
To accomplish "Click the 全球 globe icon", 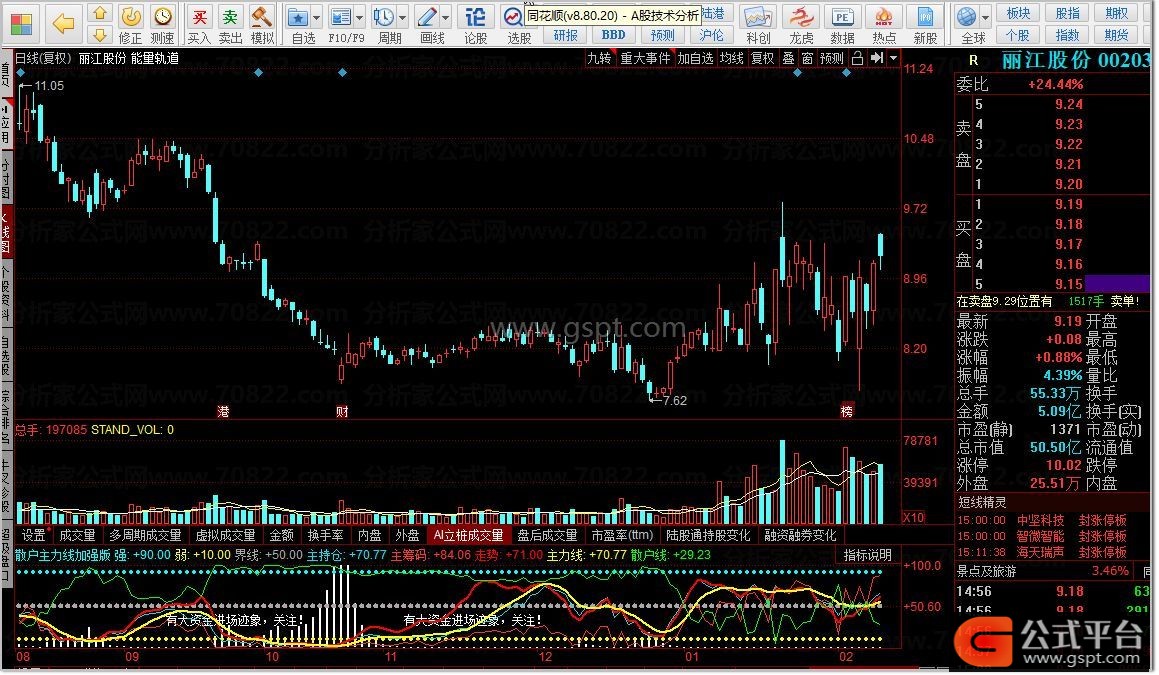I will (x=966, y=17).
